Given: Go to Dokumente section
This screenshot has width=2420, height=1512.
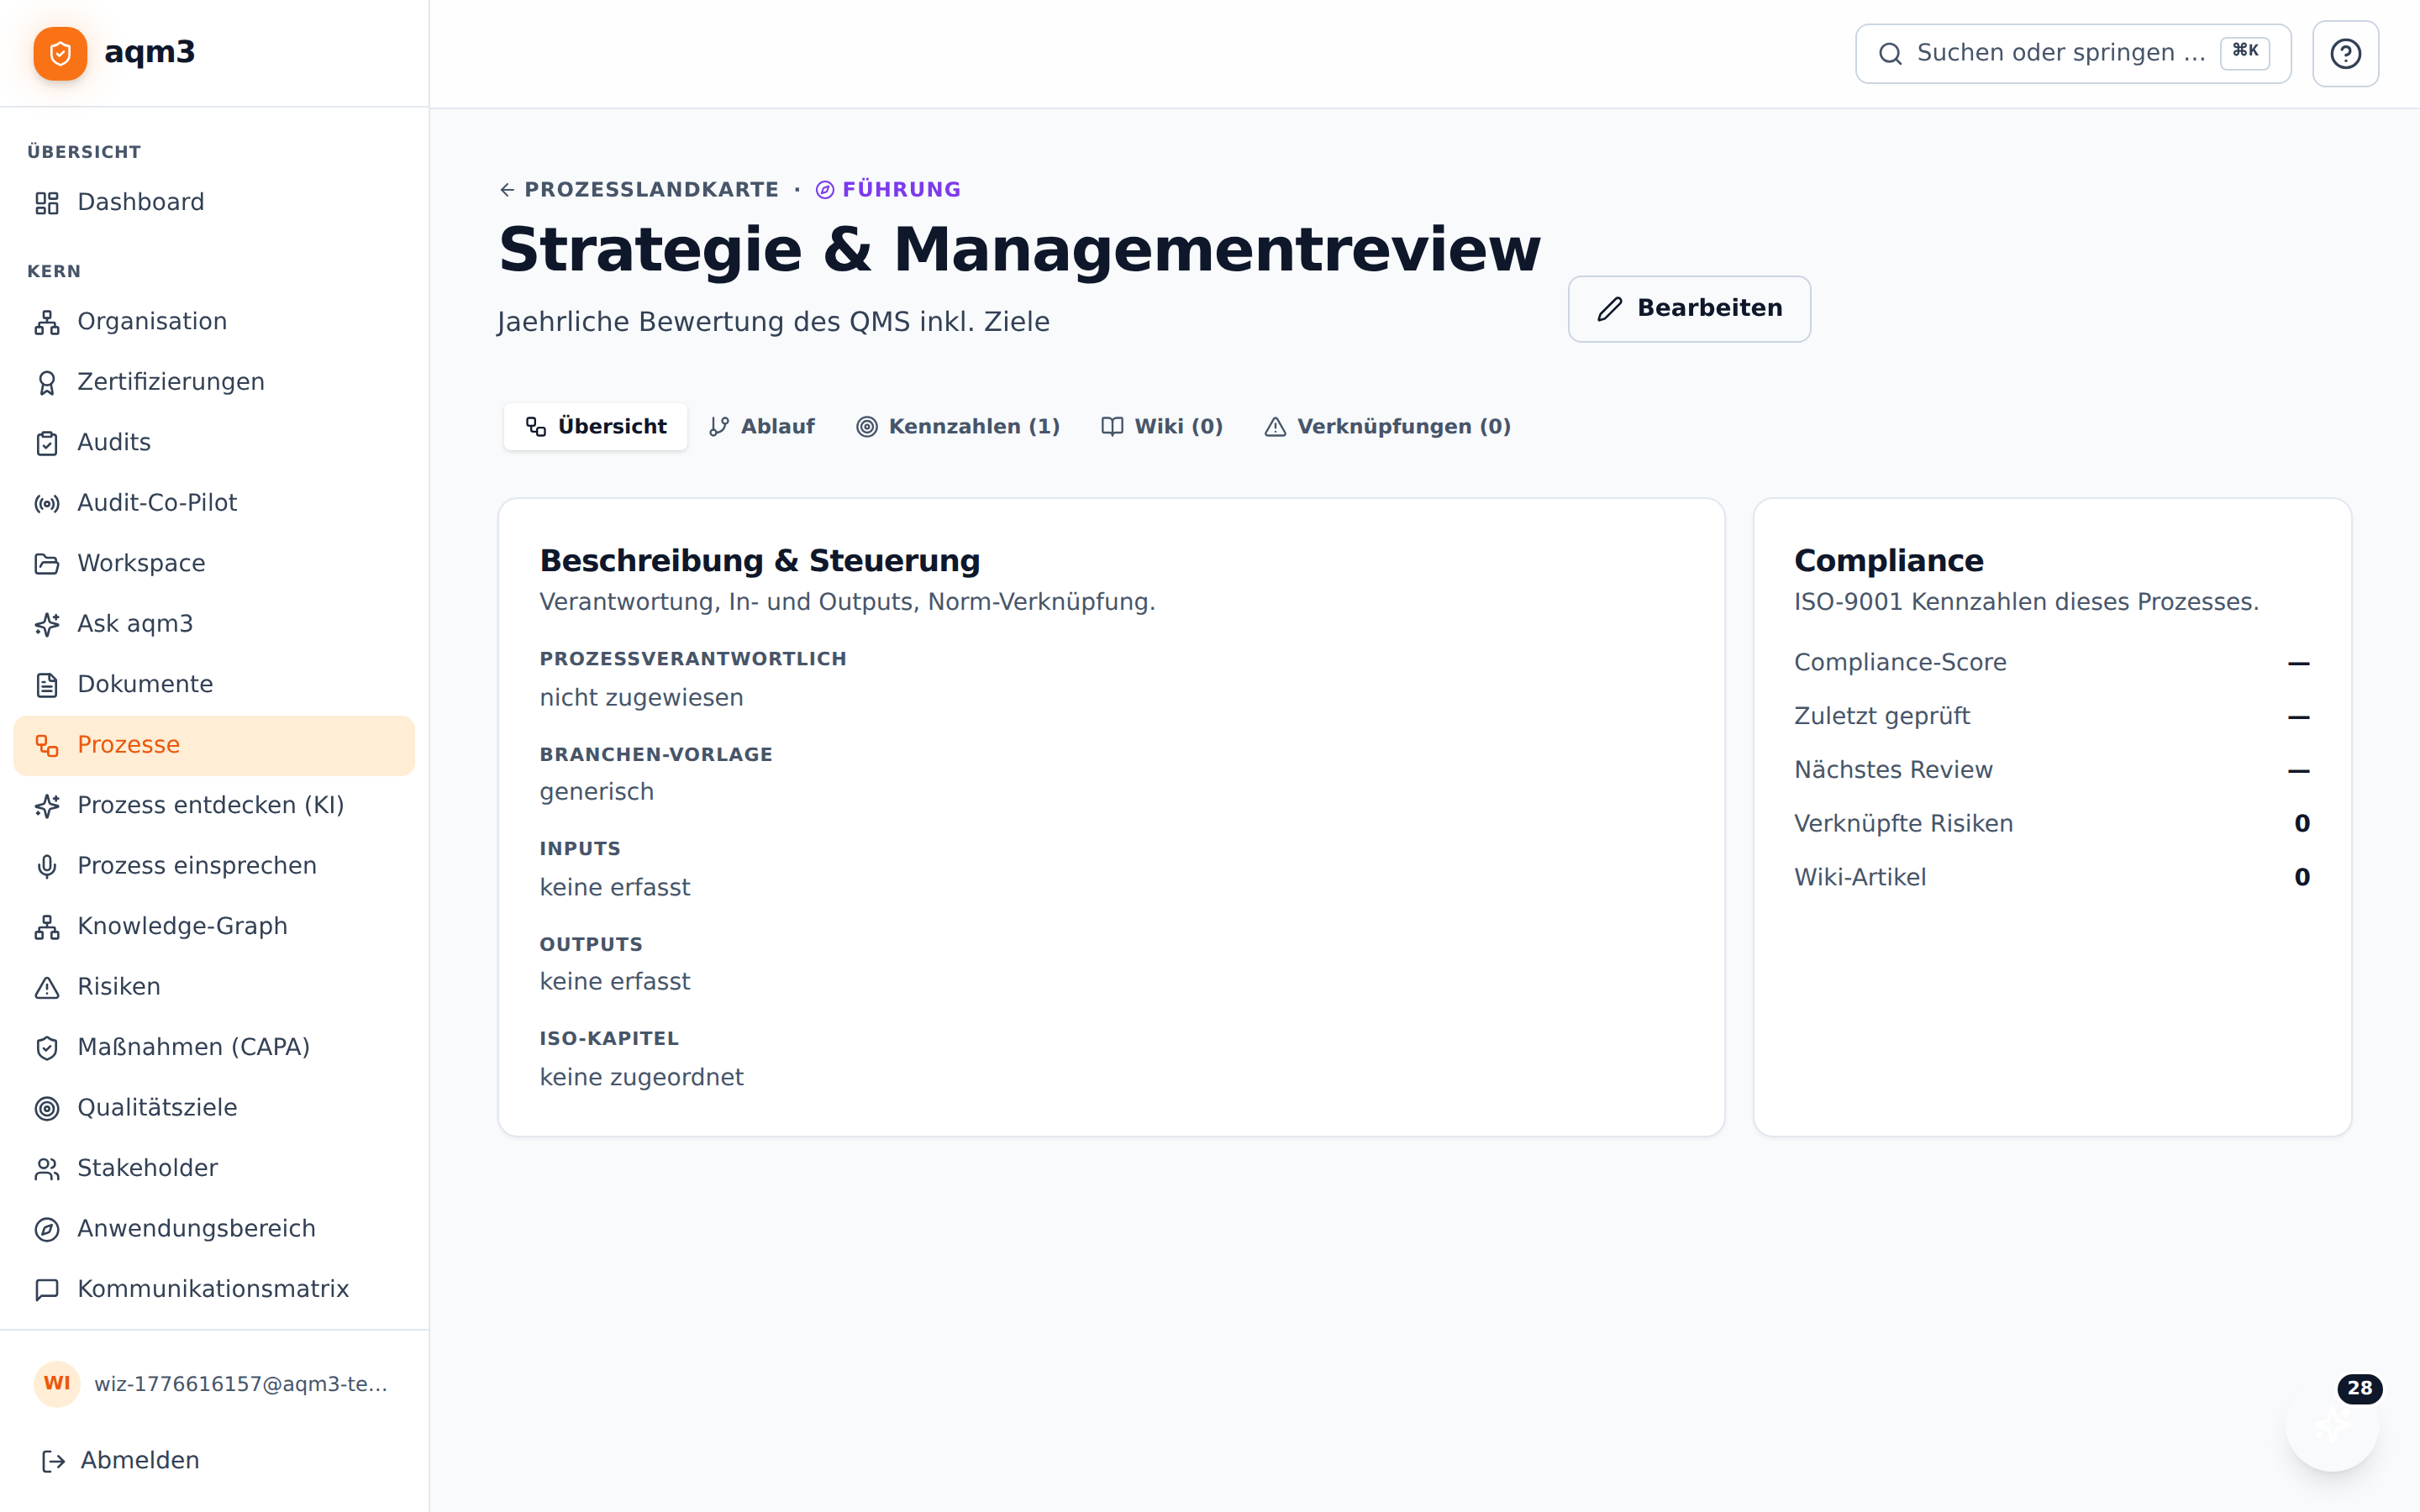Looking at the screenshot, I should [214, 685].
